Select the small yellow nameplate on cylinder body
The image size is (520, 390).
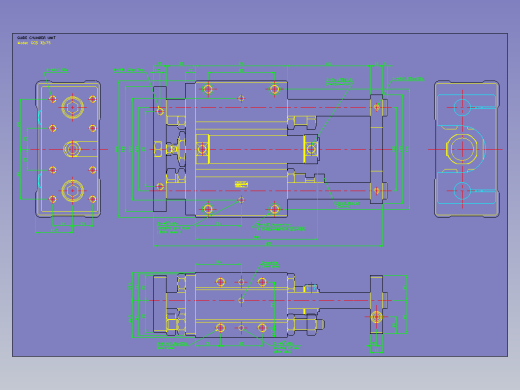[241, 184]
